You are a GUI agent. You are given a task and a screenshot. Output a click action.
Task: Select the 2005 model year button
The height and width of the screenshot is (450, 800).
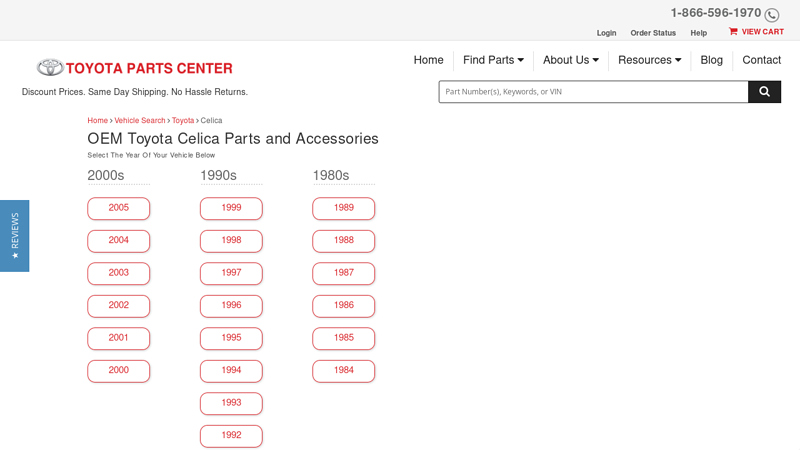point(119,208)
